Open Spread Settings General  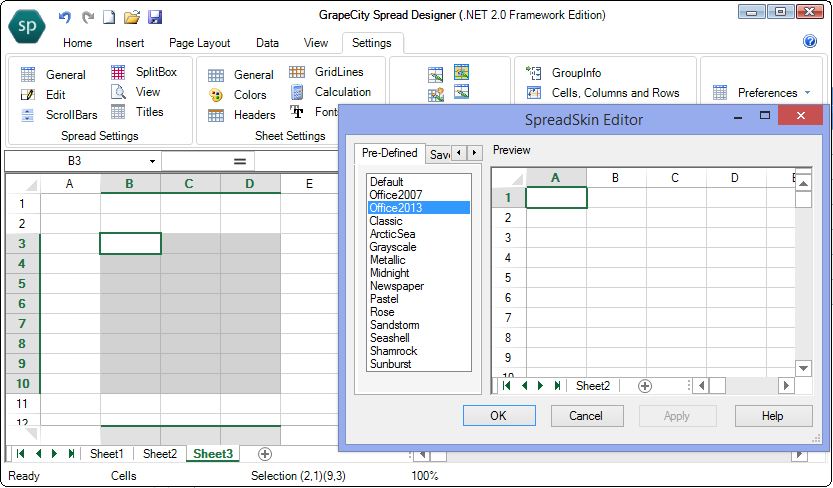53,75
